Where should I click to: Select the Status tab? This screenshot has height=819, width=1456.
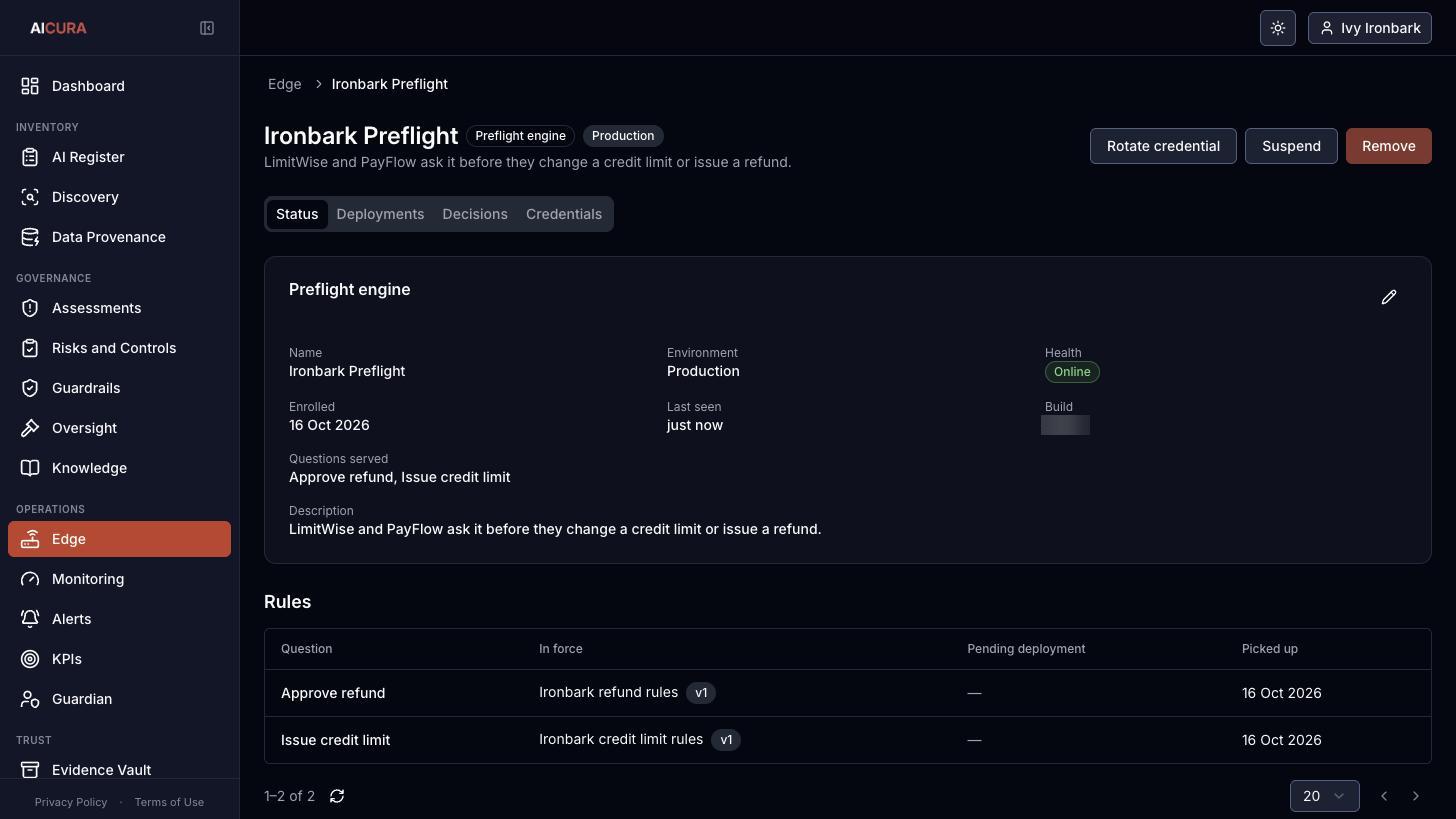297,214
